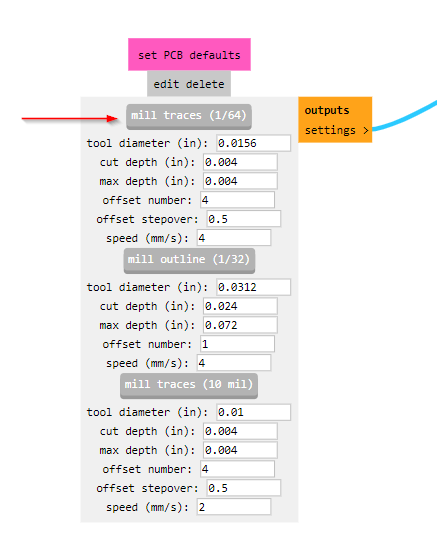
Task: Focus cut depth field under mill traces (1/64)
Action: (240, 162)
